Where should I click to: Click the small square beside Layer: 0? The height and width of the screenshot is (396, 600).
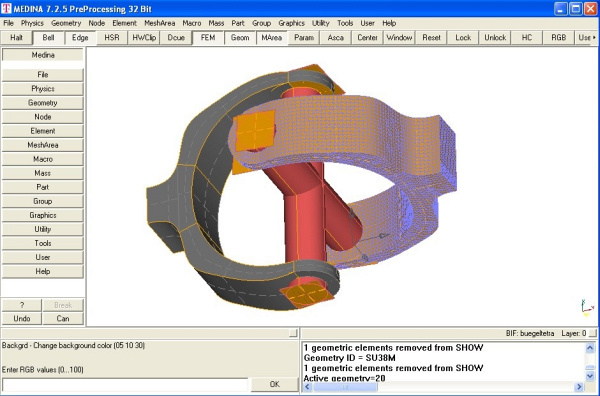click(592, 334)
